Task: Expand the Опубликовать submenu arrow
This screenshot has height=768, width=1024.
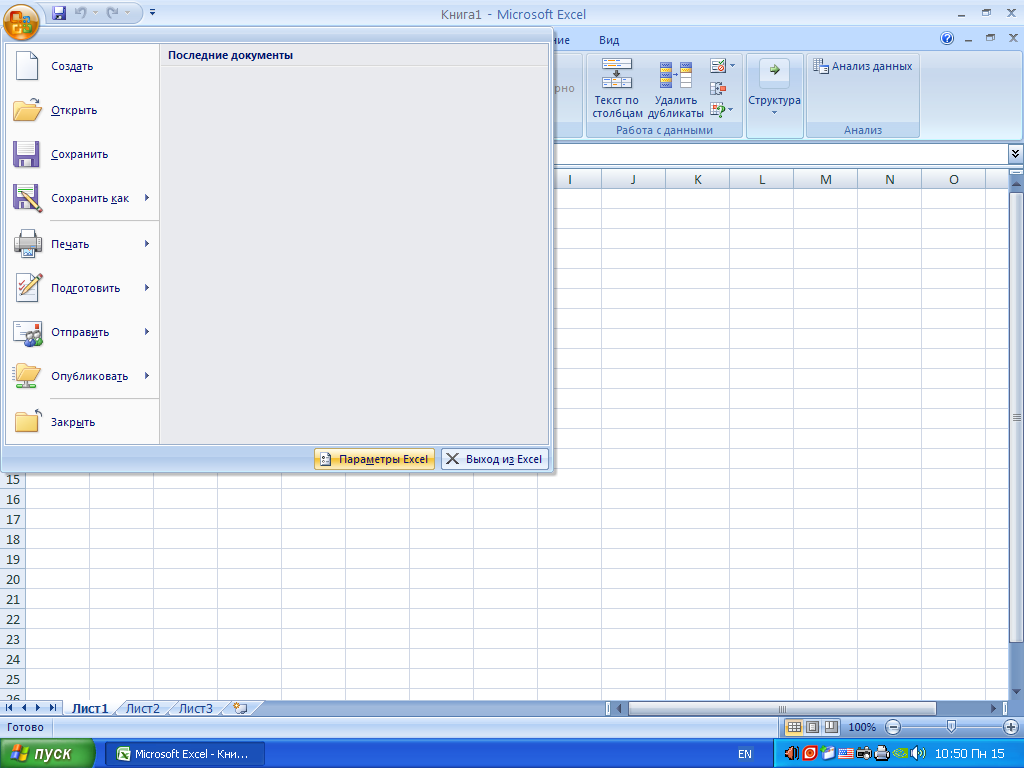Action: pos(147,376)
